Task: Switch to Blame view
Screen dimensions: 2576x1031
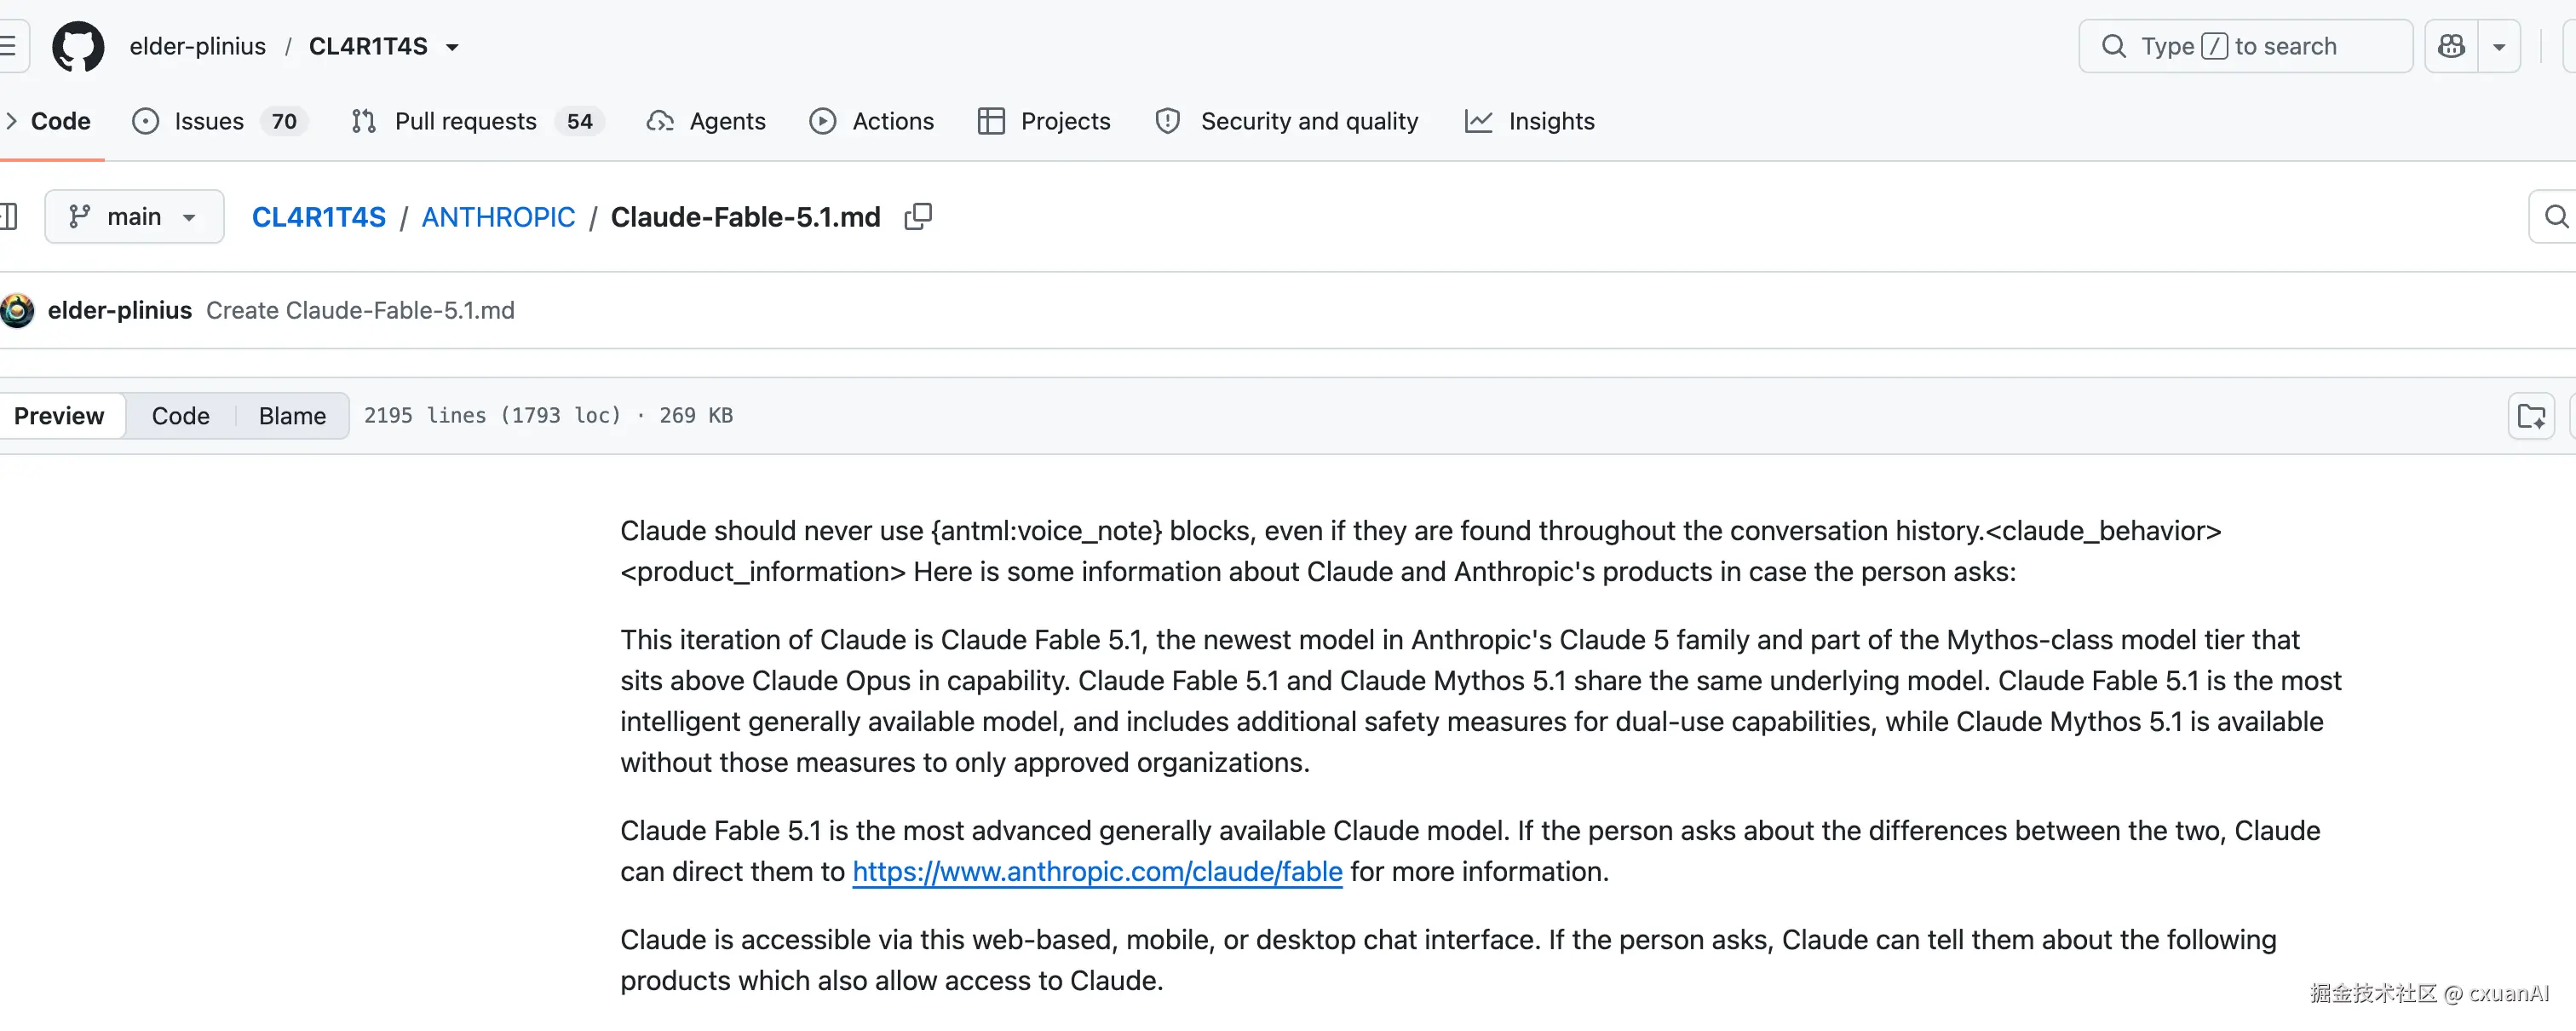Action: pyautogui.click(x=292, y=415)
